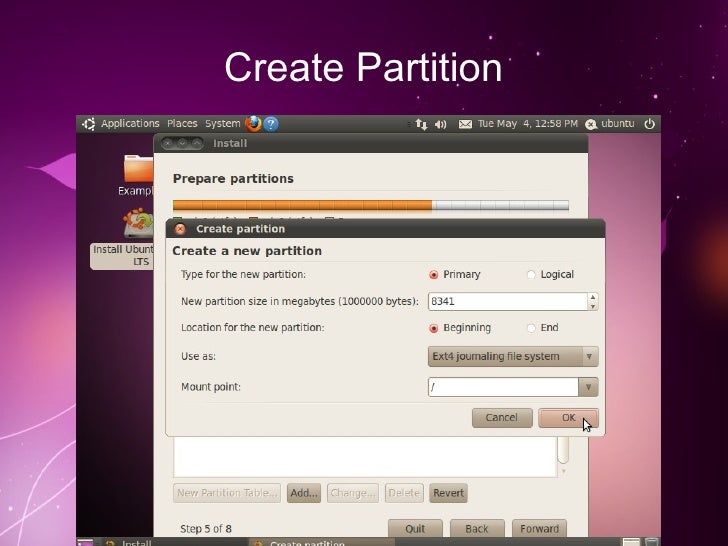Image resolution: width=728 pixels, height=546 pixels.
Task: Confirm the new partition with OK
Action: tap(568, 418)
